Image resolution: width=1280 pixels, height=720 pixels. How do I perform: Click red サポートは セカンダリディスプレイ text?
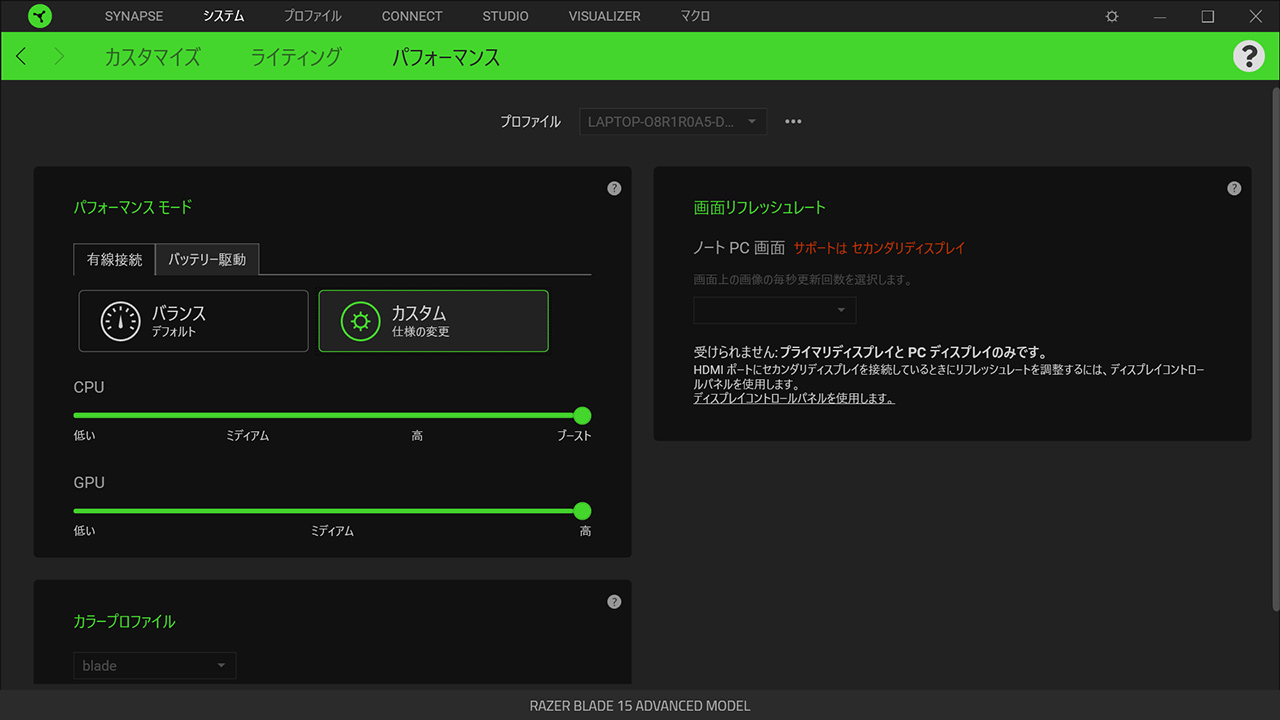point(879,248)
